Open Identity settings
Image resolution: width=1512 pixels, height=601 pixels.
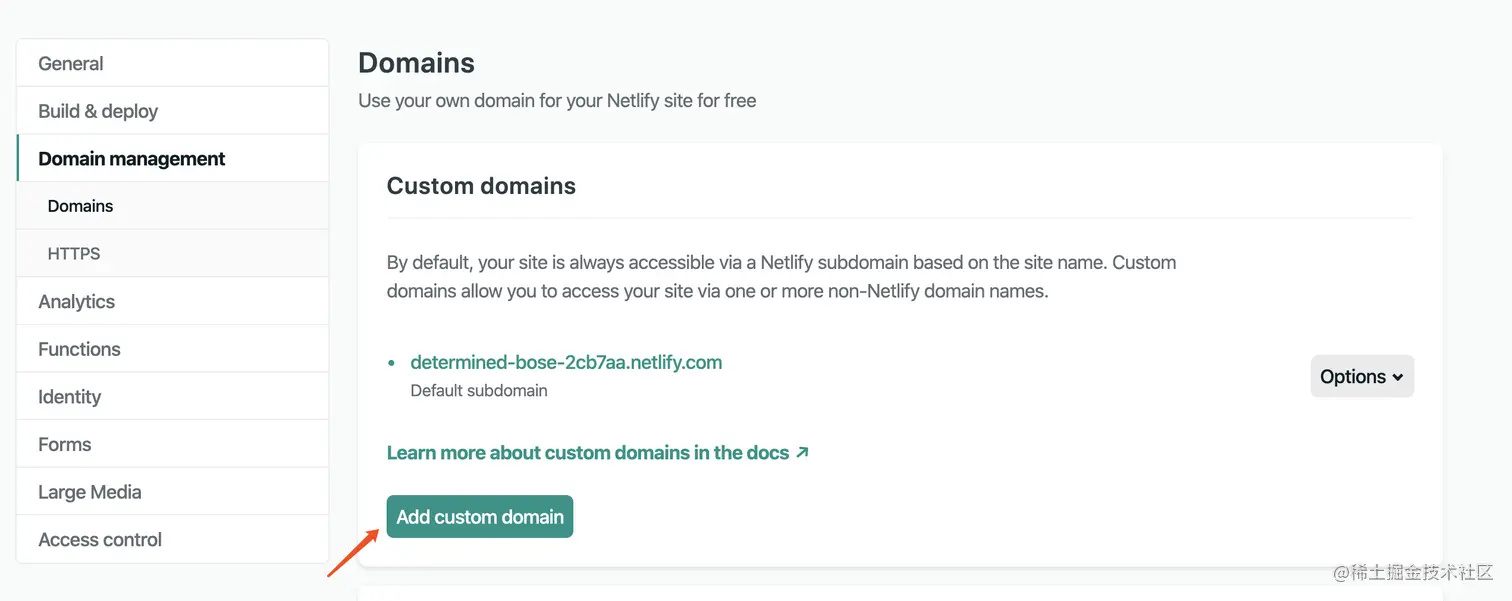click(69, 396)
